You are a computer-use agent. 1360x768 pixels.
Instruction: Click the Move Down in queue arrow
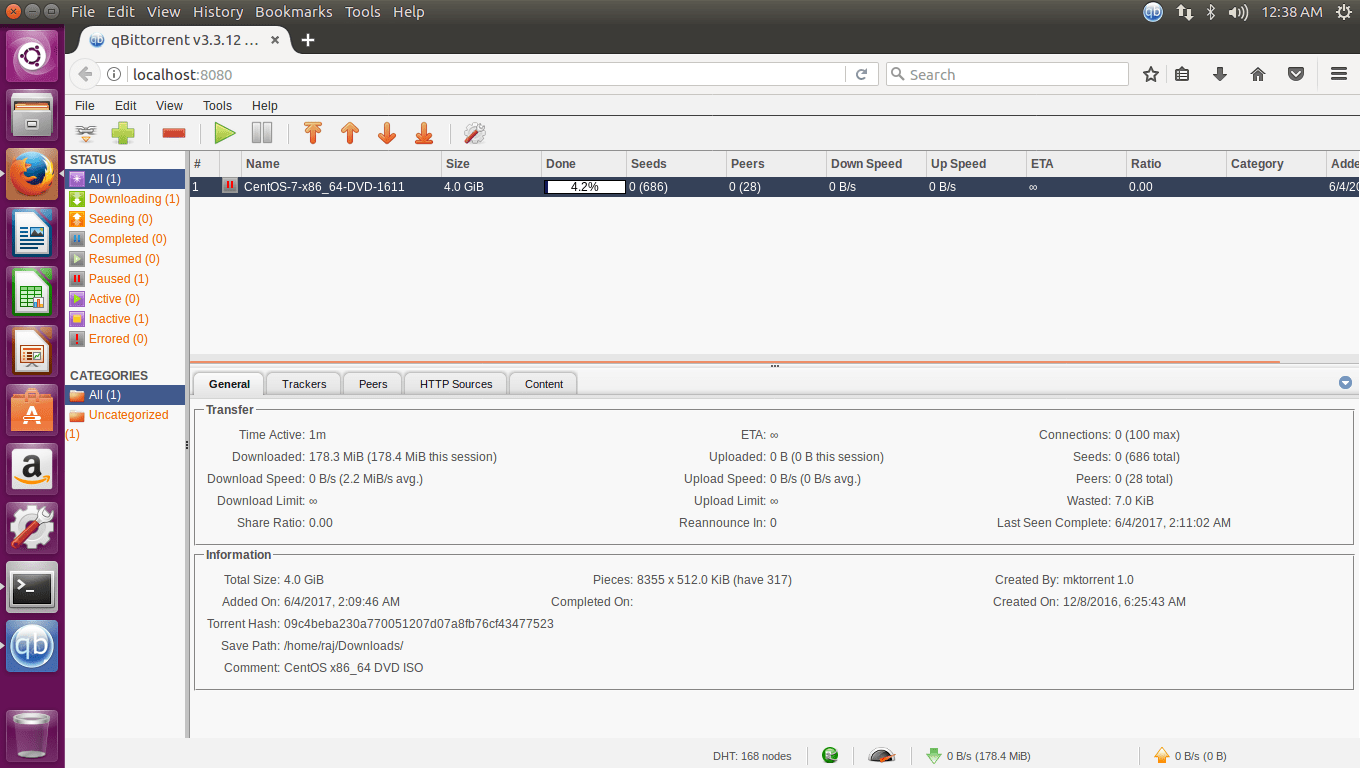pyautogui.click(x=387, y=133)
